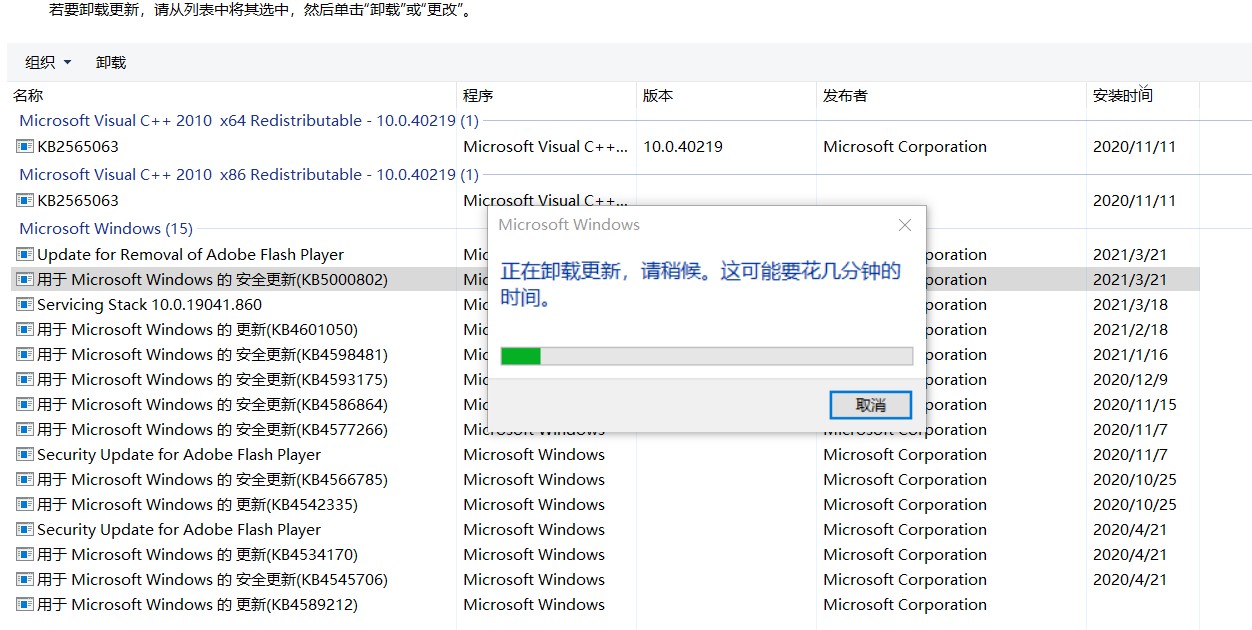Viewport: 1252px width, 630px height.
Task: Sort by the 名称 column header
Action: (x=28, y=96)
